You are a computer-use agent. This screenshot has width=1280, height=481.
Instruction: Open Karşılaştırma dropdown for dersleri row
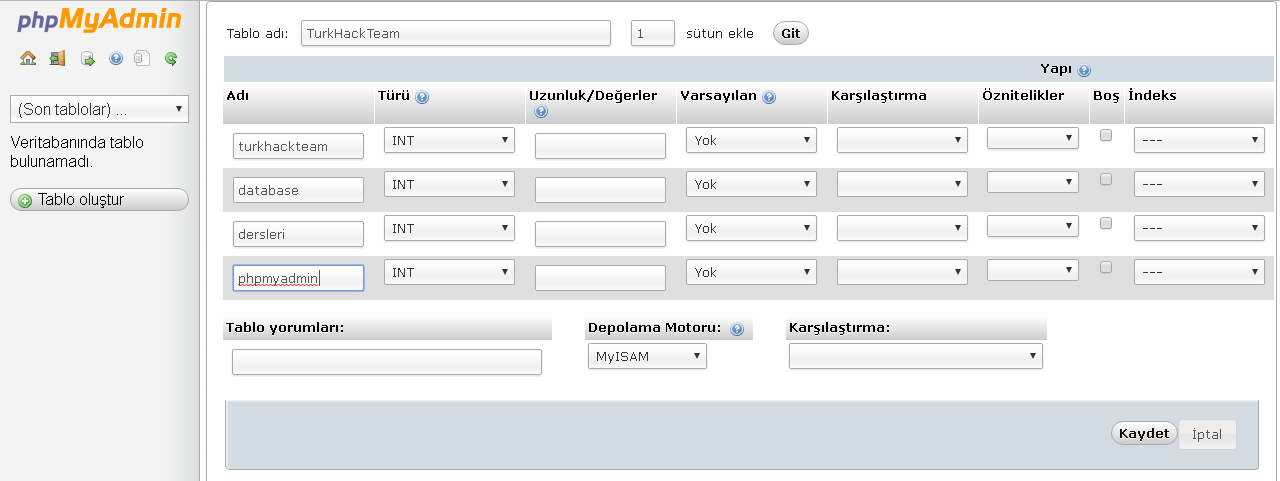click(902, 229)
